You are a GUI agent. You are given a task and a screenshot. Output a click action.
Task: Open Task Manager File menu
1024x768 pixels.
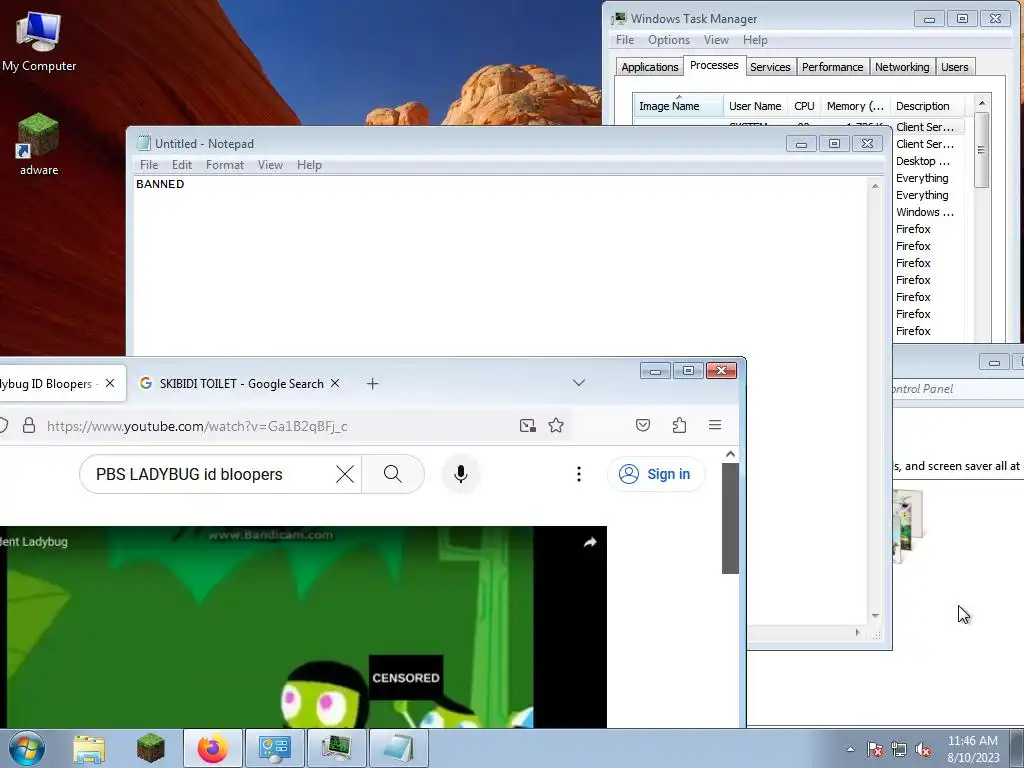[x=625, y=40]
